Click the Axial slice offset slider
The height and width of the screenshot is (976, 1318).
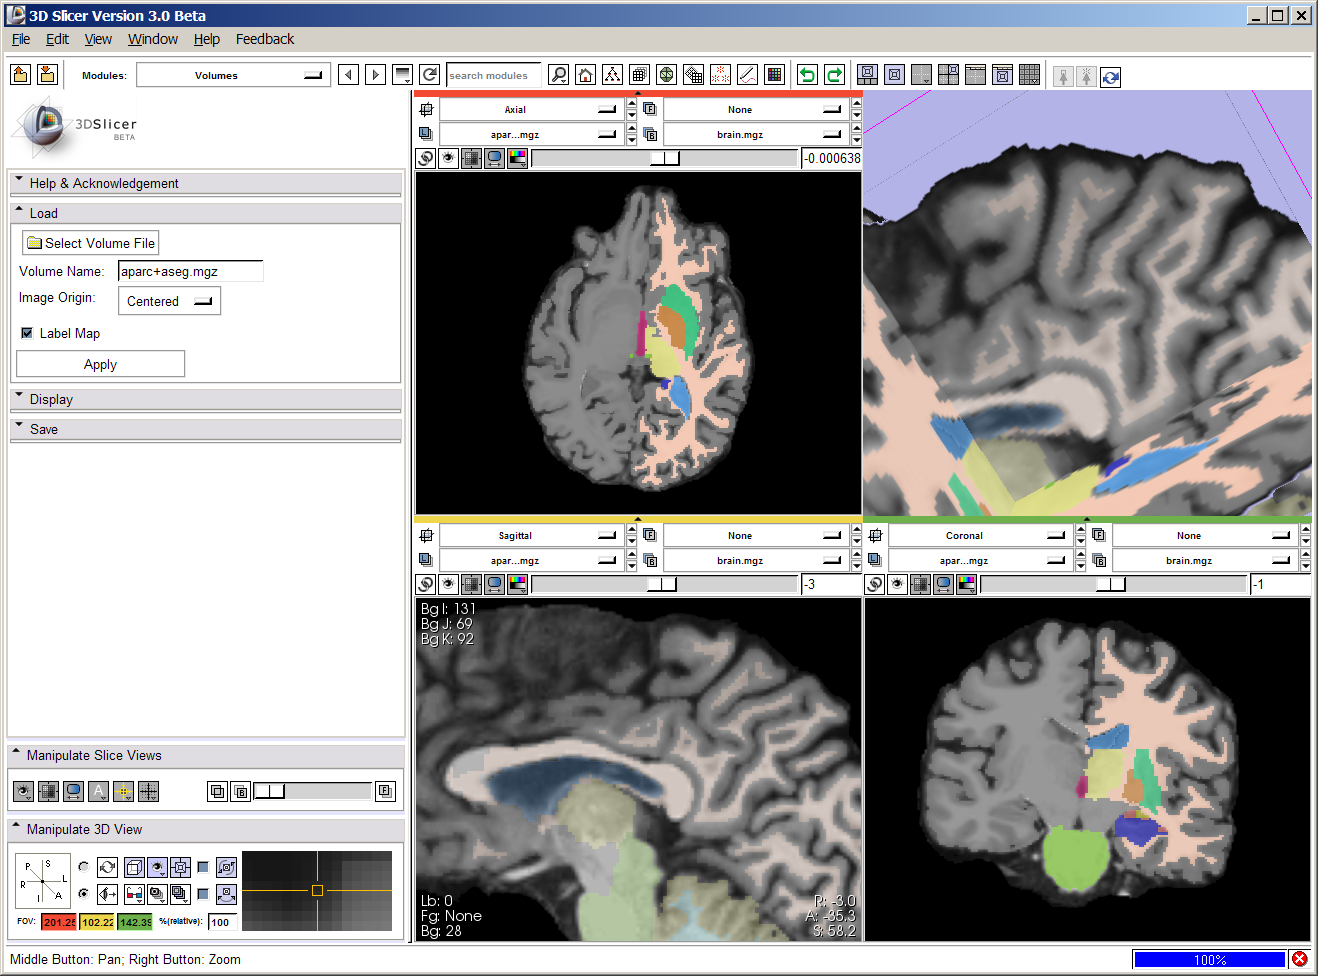(665, 158)
